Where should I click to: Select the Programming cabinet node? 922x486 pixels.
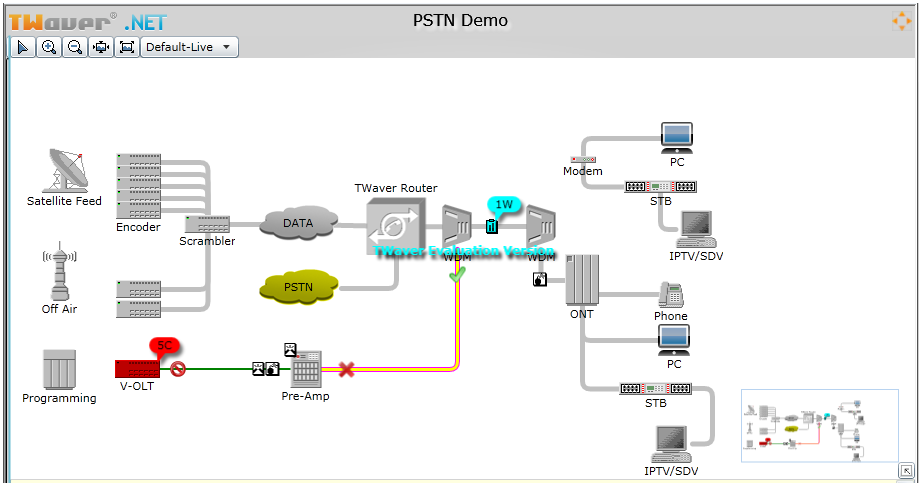coord(59,369)
